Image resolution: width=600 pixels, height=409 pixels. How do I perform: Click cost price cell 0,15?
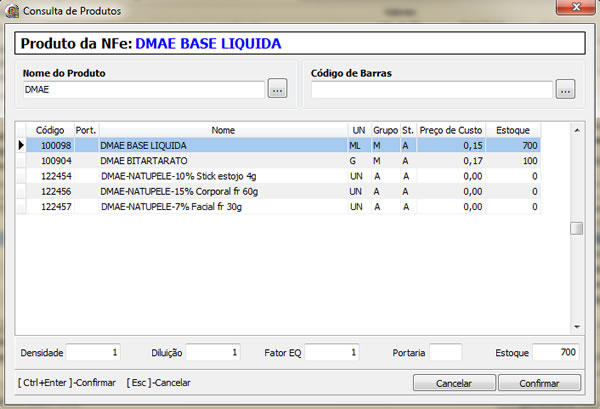point(451,145)
